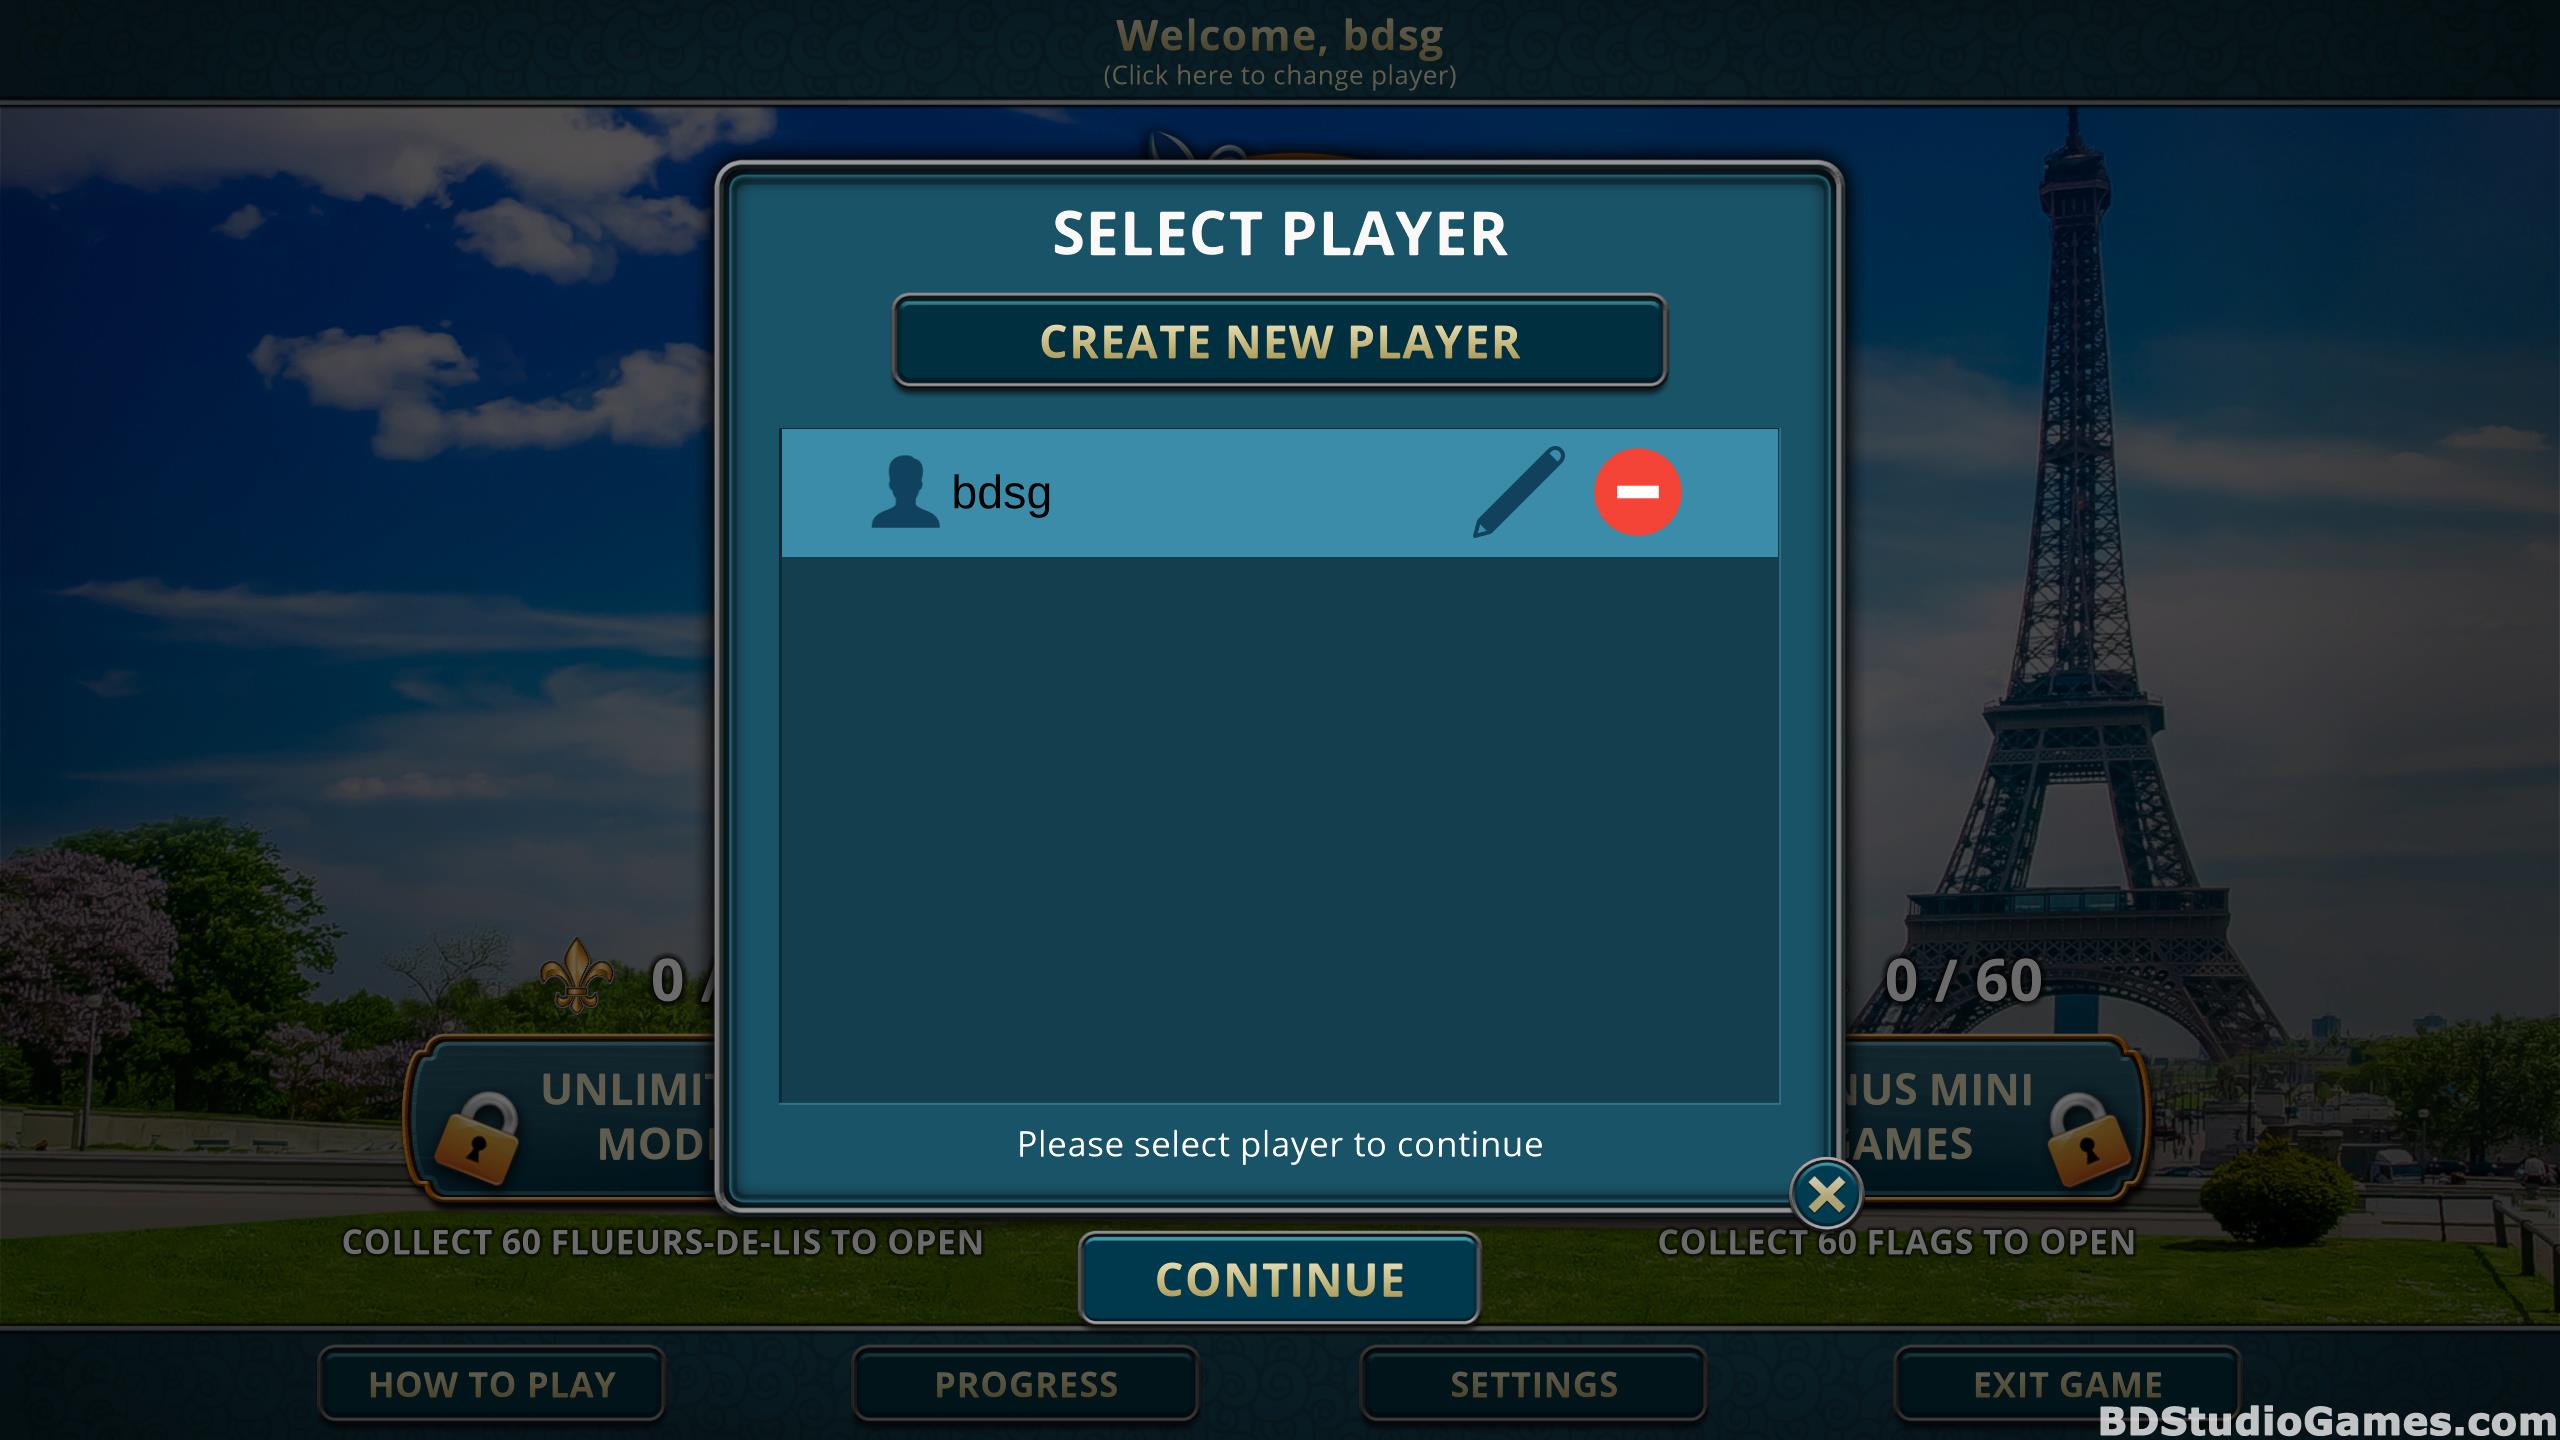Click the CONTINUE button
The image size is (2560, 1440).
tap(1282, 1278)
